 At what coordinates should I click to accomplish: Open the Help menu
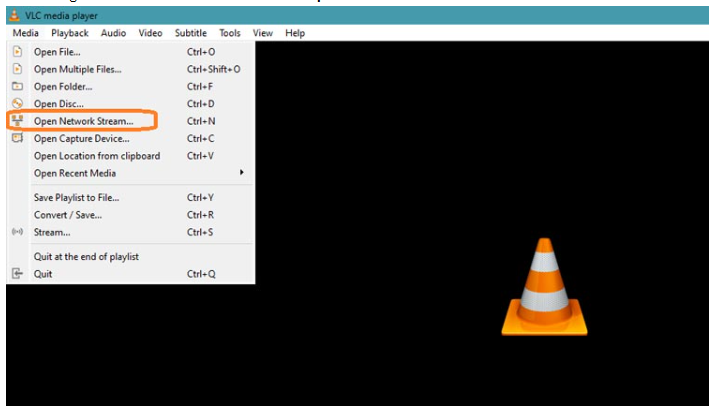(295, 33)
